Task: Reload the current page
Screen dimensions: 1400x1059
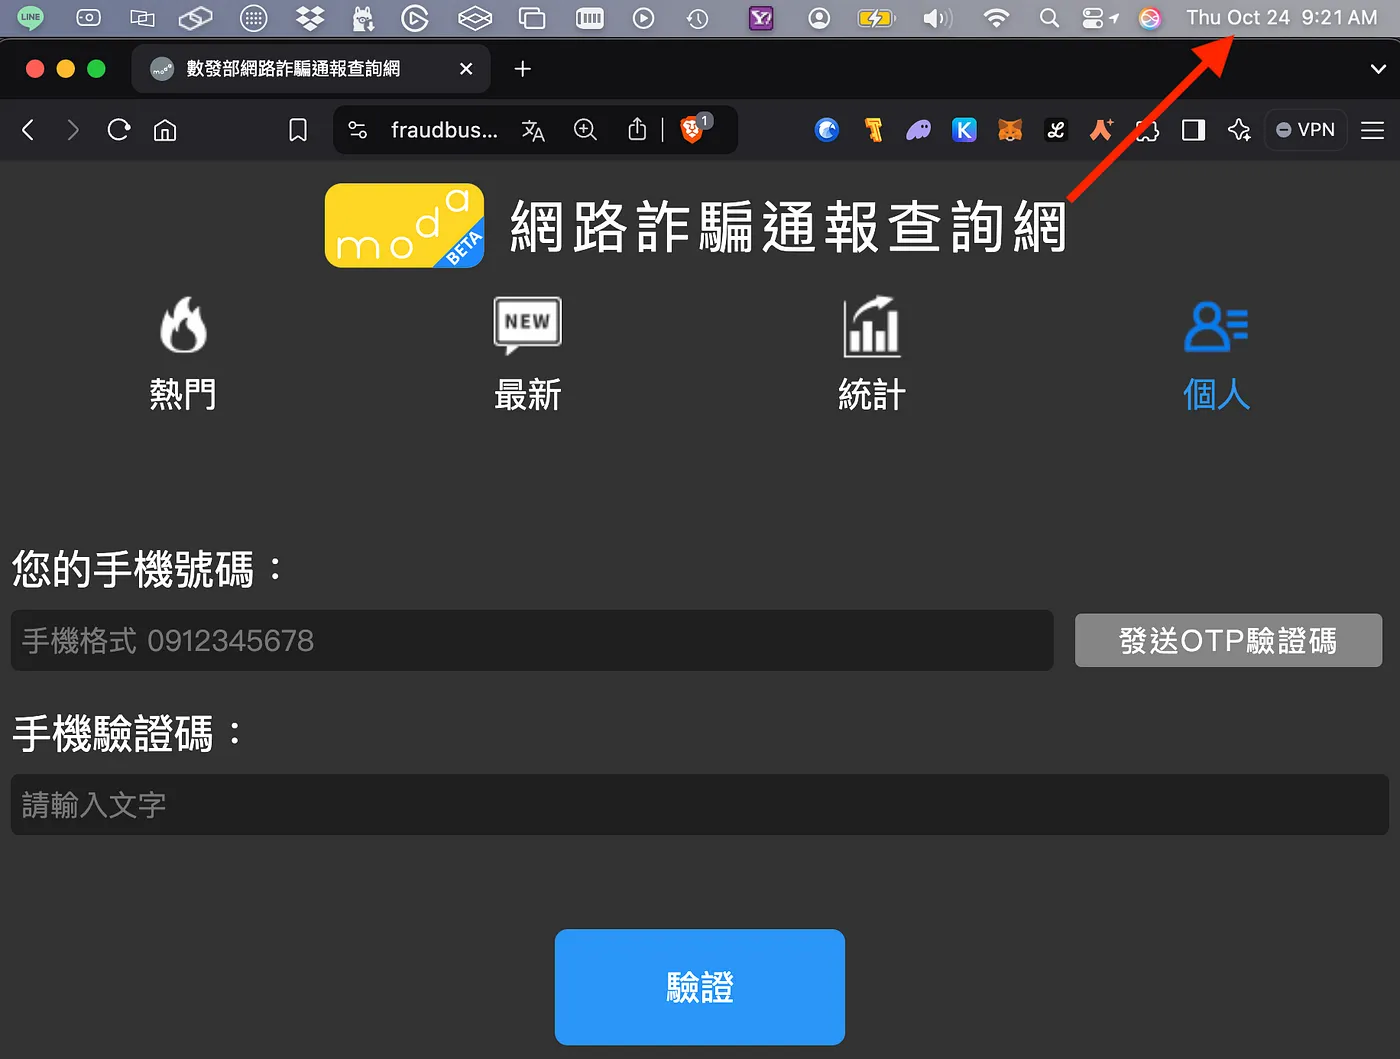Action: click(119, 130)
